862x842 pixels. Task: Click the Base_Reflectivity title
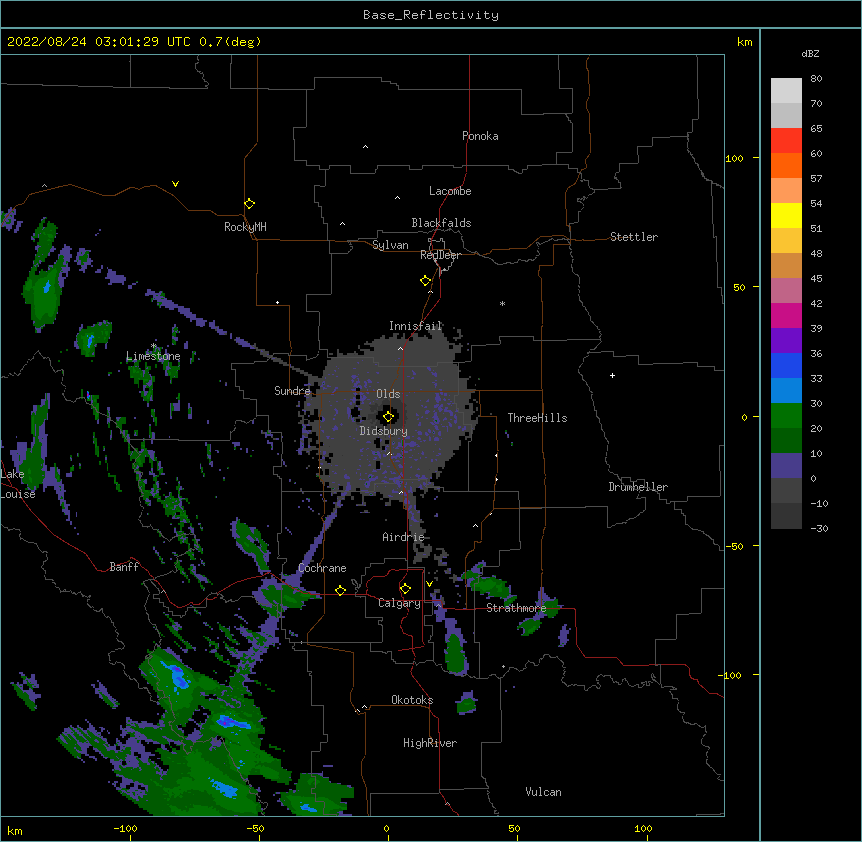click(x=431, y=15)
